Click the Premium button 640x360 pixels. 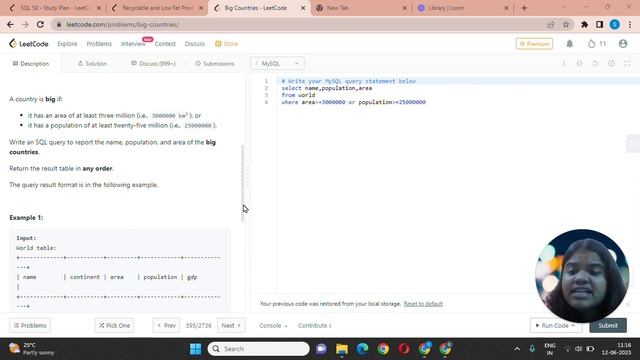pyautogui.click(x=534, y=44)
